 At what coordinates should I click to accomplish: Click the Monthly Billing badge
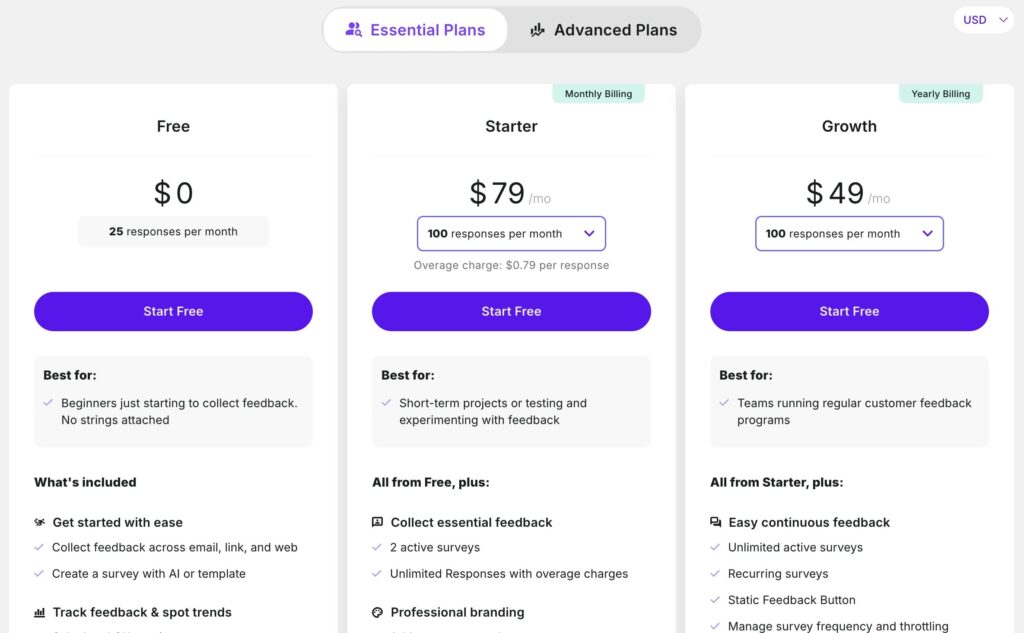598,93
